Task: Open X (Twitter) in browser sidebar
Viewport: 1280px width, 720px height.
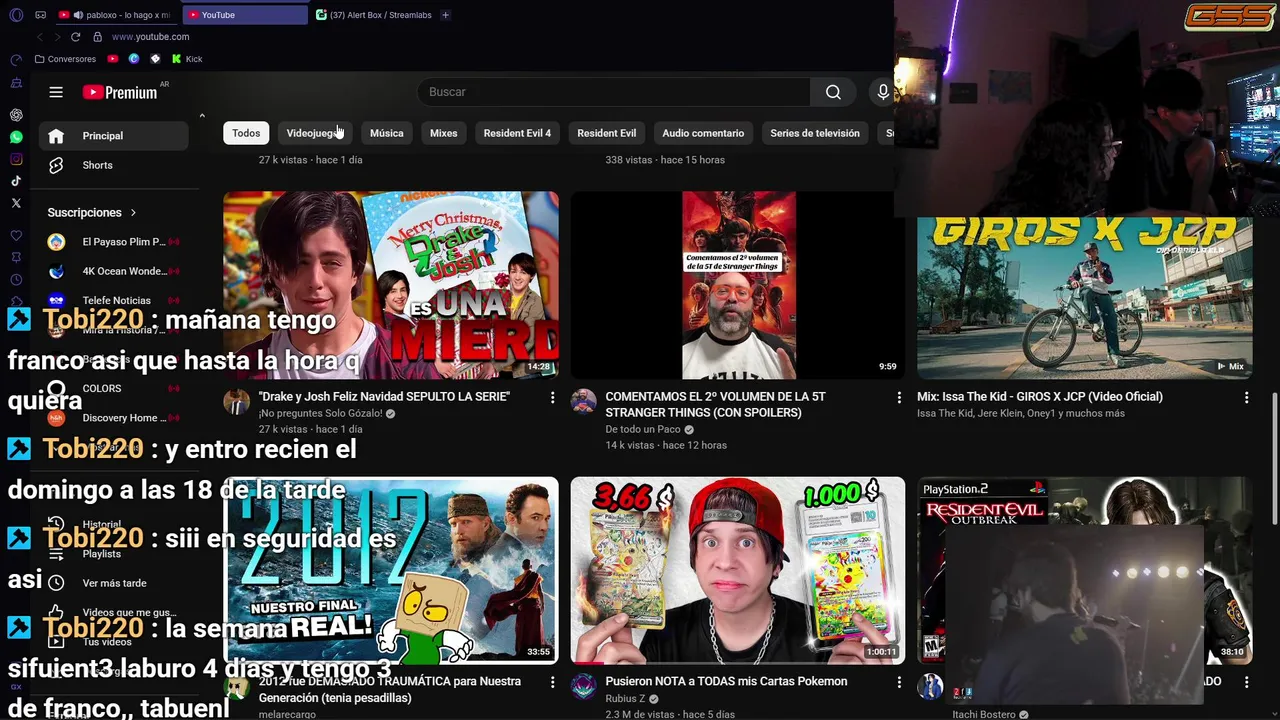Action: 16,203
